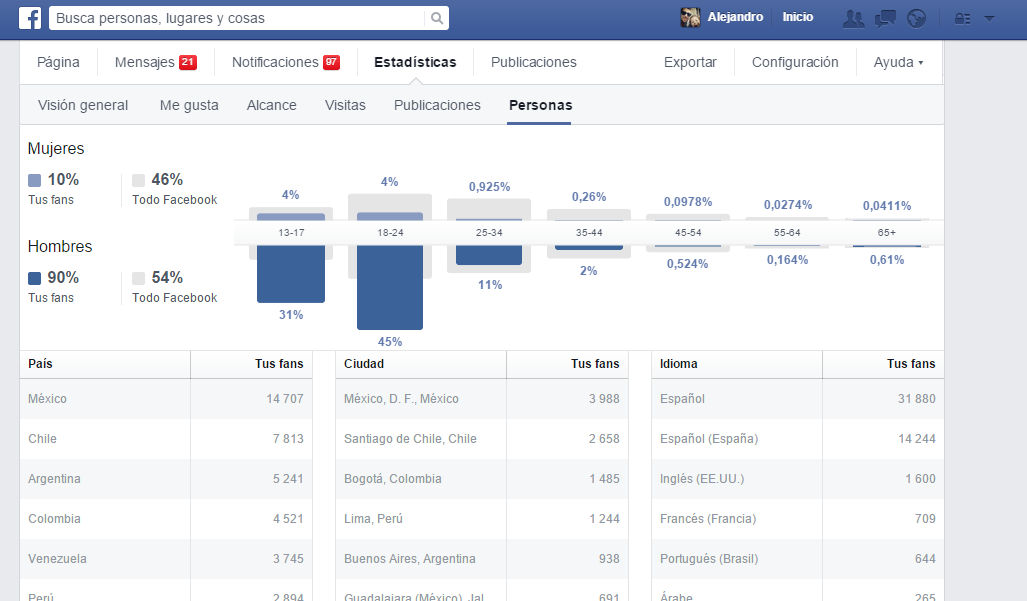The width and height of the screenshot is (1027, 601).
Task: Select the México country row
Action: 166,399
